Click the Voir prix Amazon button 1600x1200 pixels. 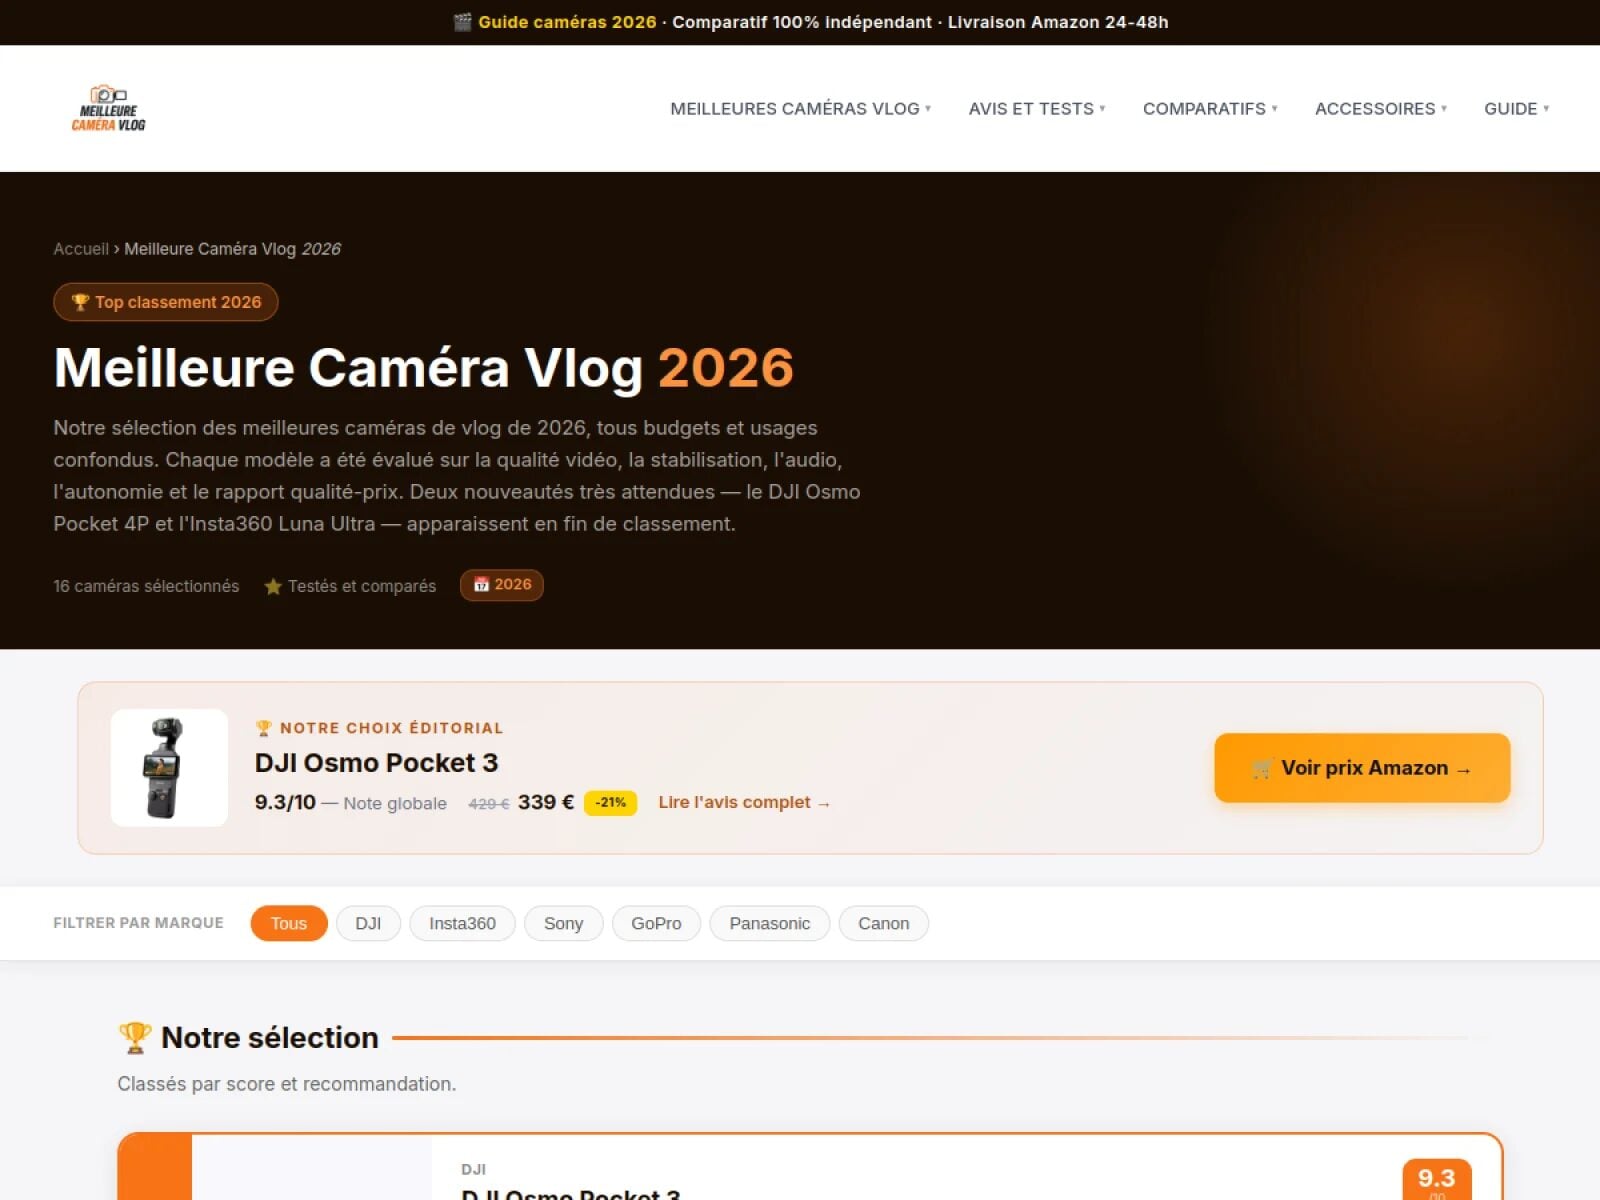click(x=1362, y=768)
